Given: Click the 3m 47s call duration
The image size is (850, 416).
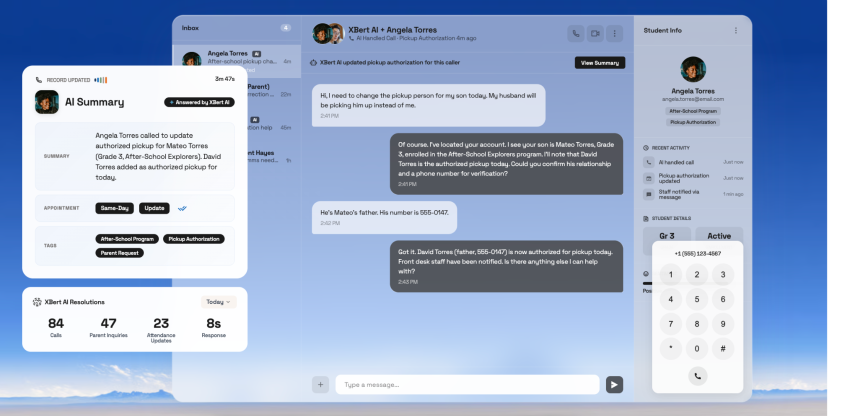Looking at the screenshot, I should coord(224,79).
